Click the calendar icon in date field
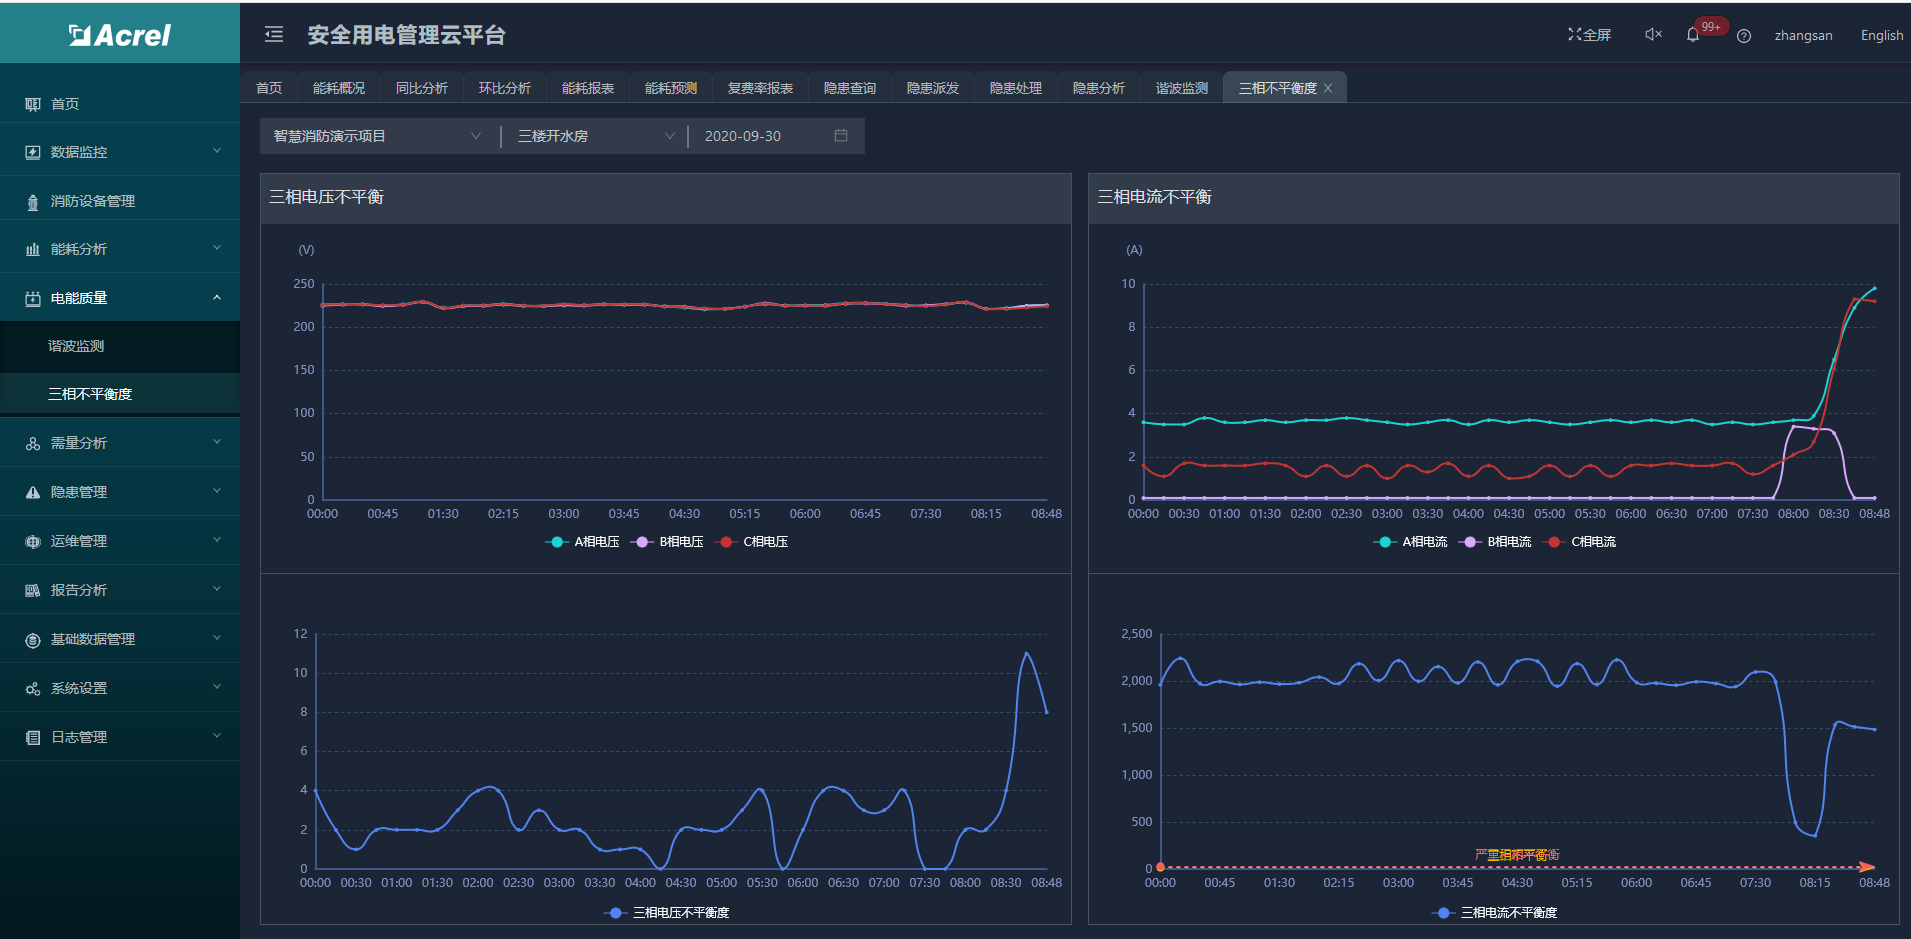This screenshot has height=939, width=1911. pyautogui.click(x=841, y=136)
